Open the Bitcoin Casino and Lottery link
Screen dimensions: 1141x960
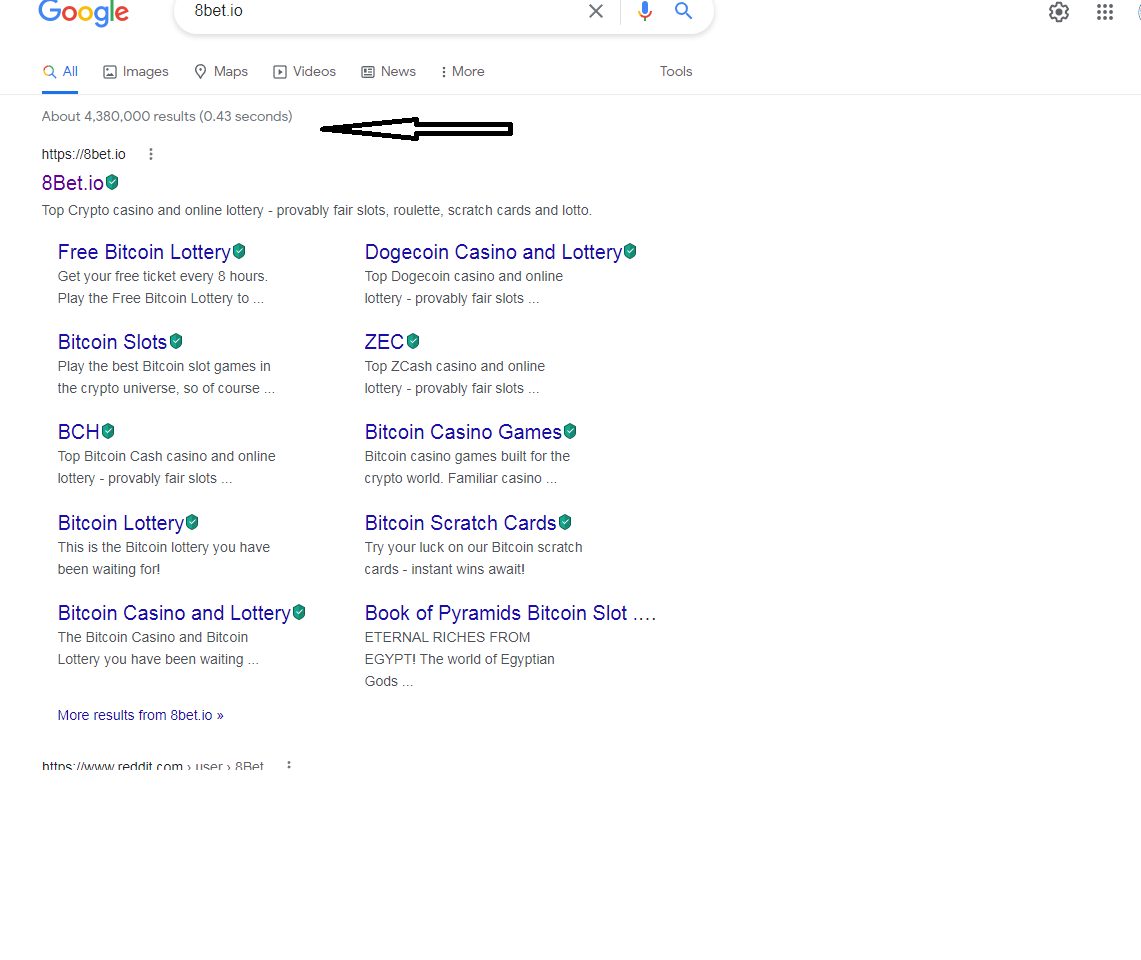[175, 614]
